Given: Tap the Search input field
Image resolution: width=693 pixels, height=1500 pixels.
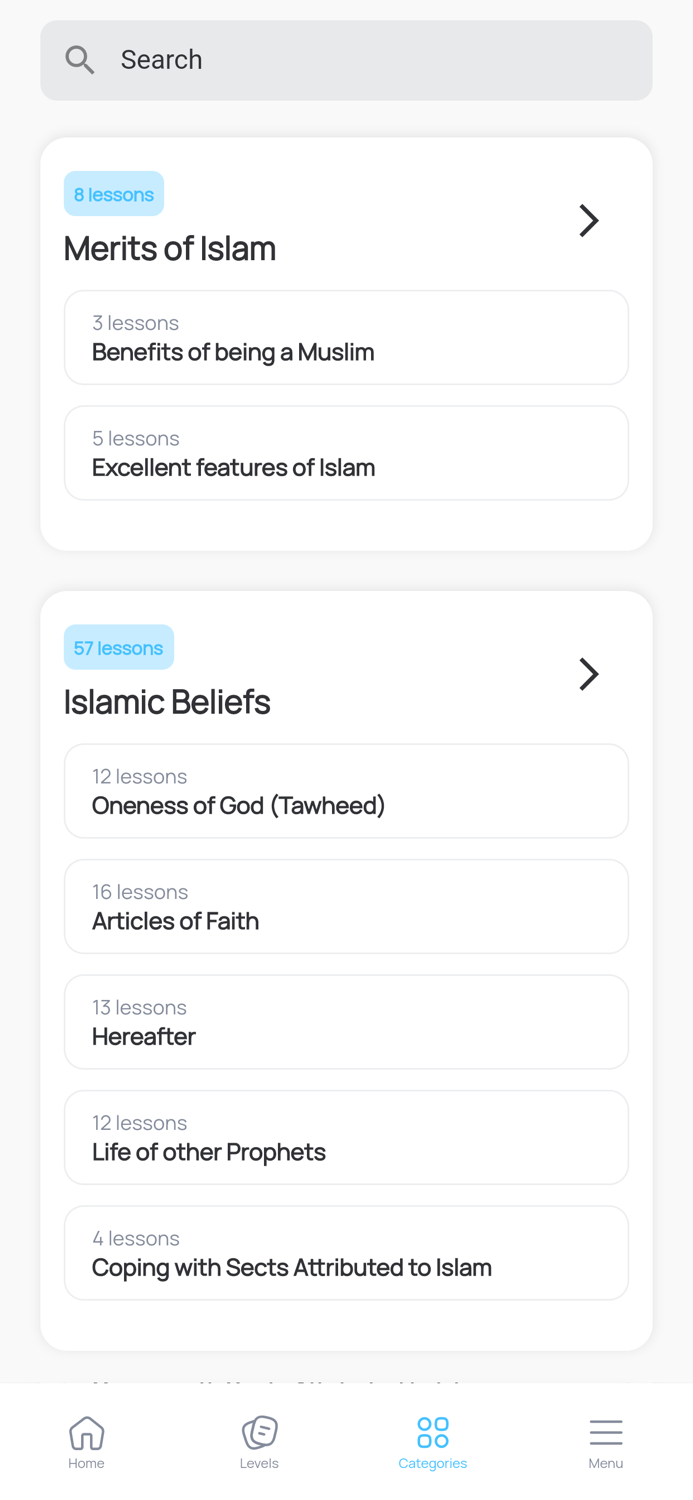Looking at the screenshot, I should (346, 59).
